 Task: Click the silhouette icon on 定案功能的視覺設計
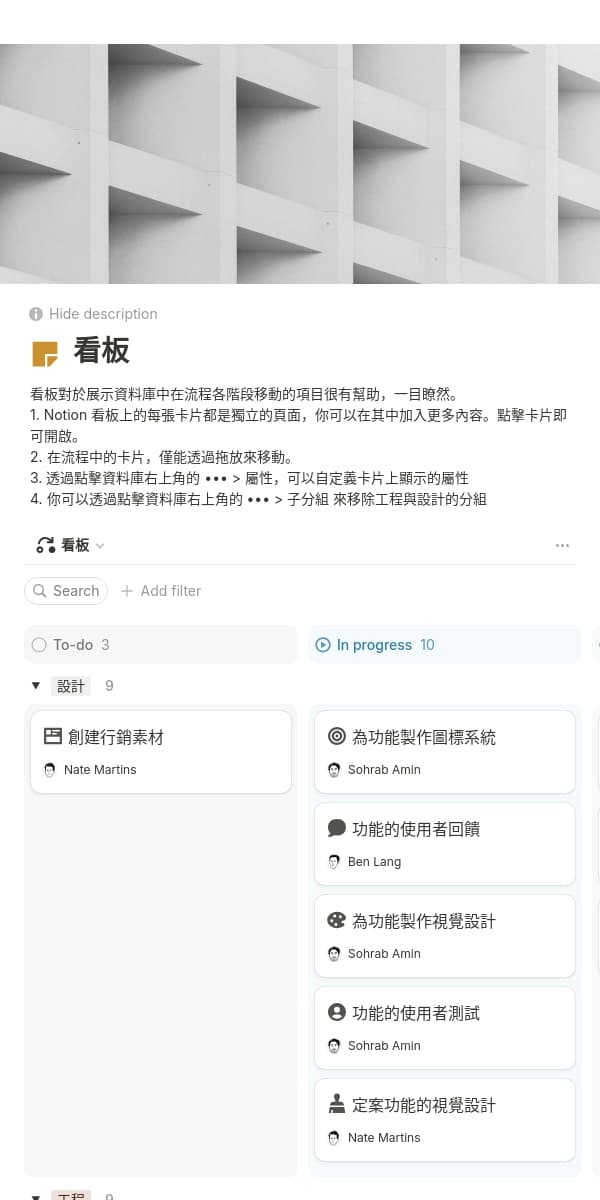point(335,1104)
